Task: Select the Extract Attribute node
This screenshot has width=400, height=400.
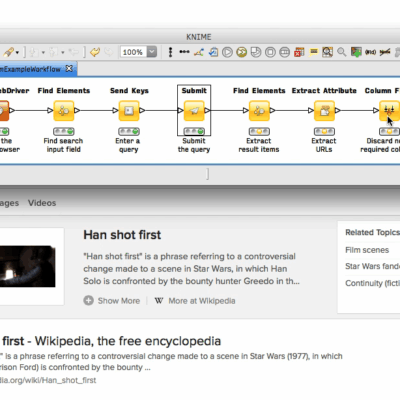Action: [x=324, y=111]
